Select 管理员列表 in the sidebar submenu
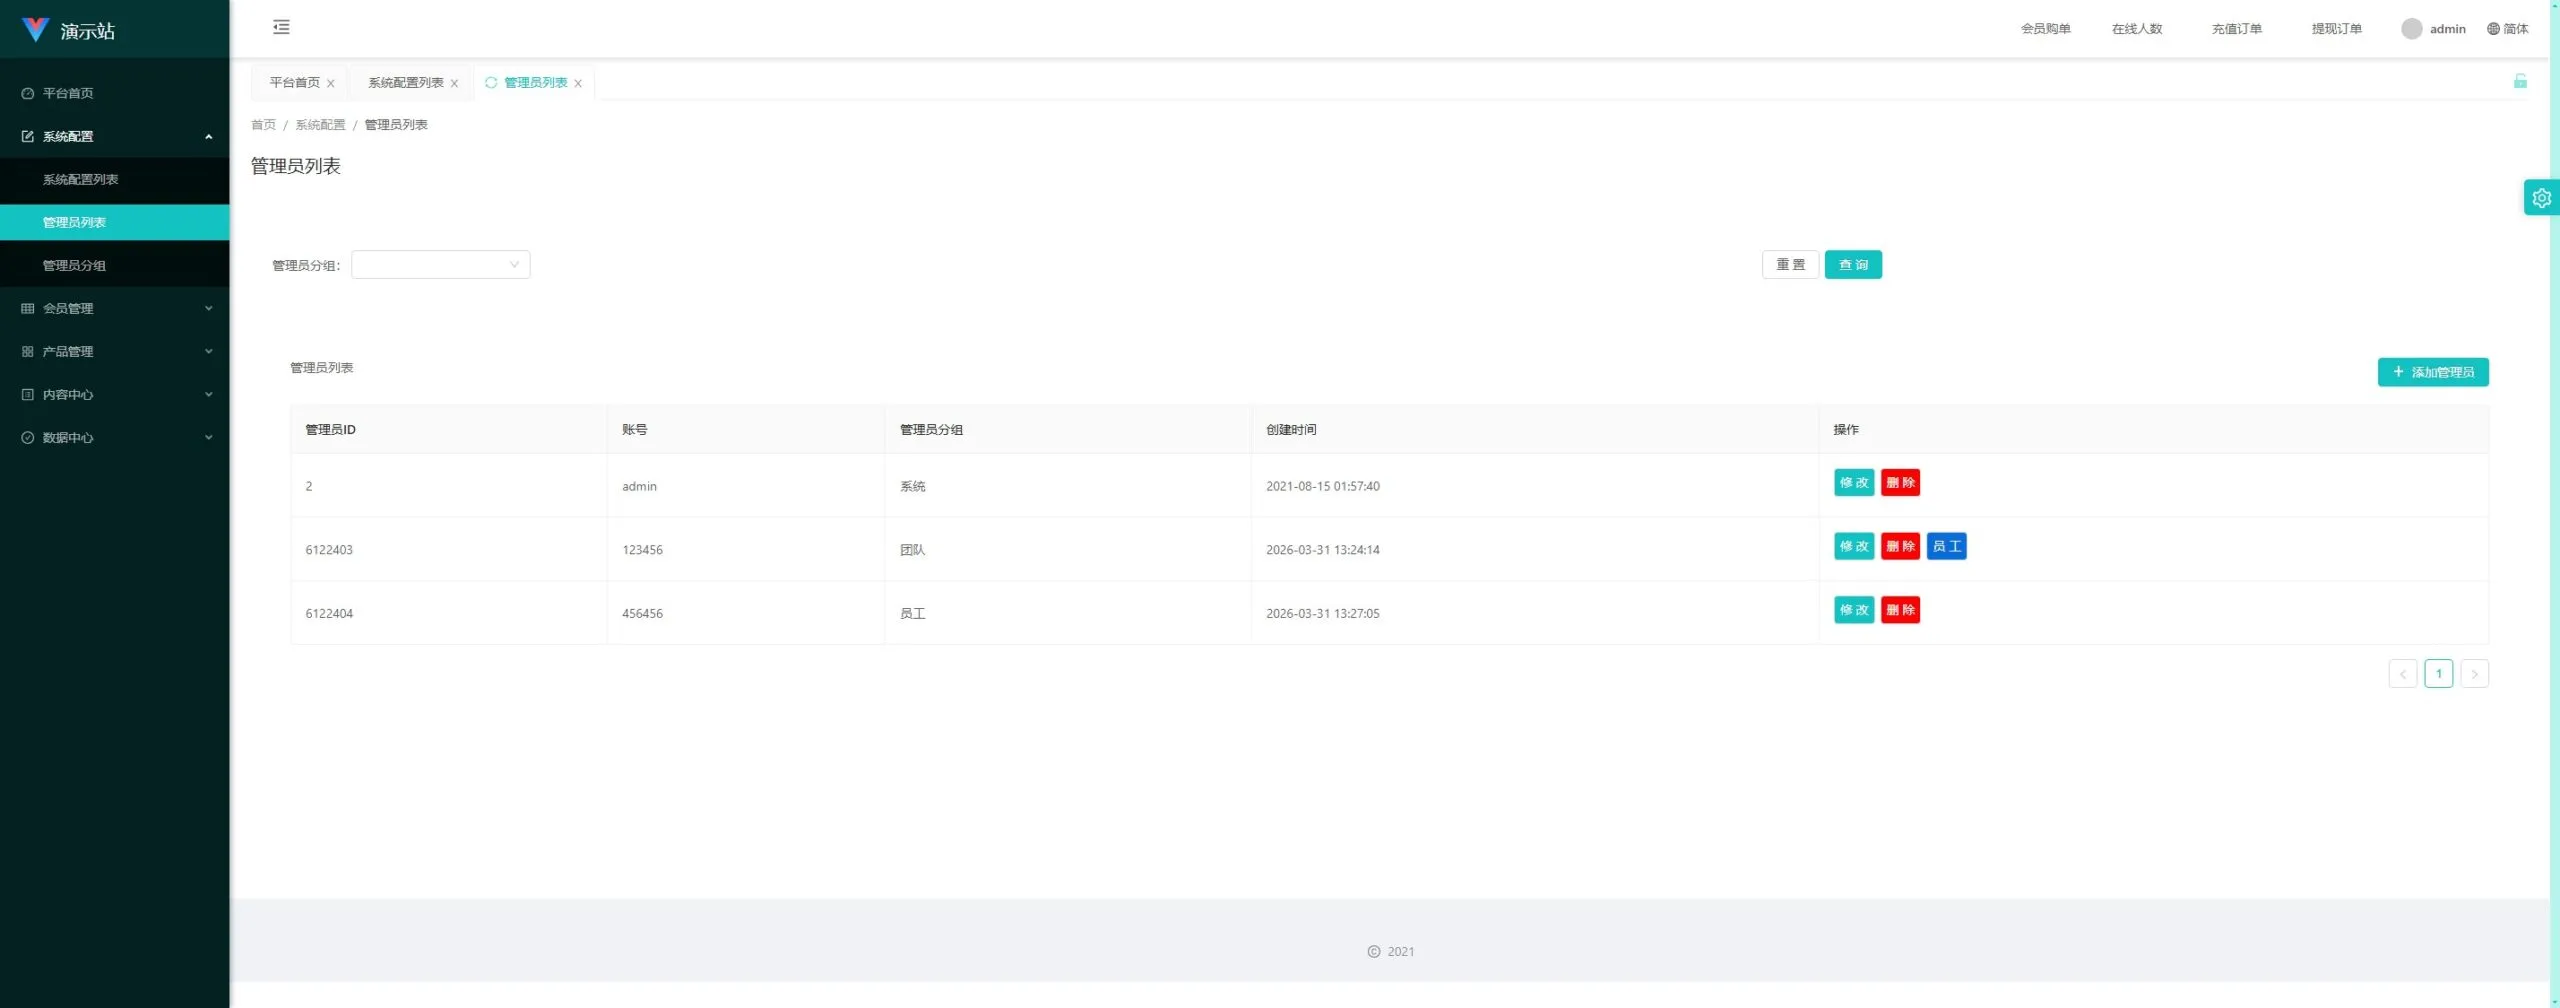This screenshot has width=2560, height=1008. [x=115, y=222]
